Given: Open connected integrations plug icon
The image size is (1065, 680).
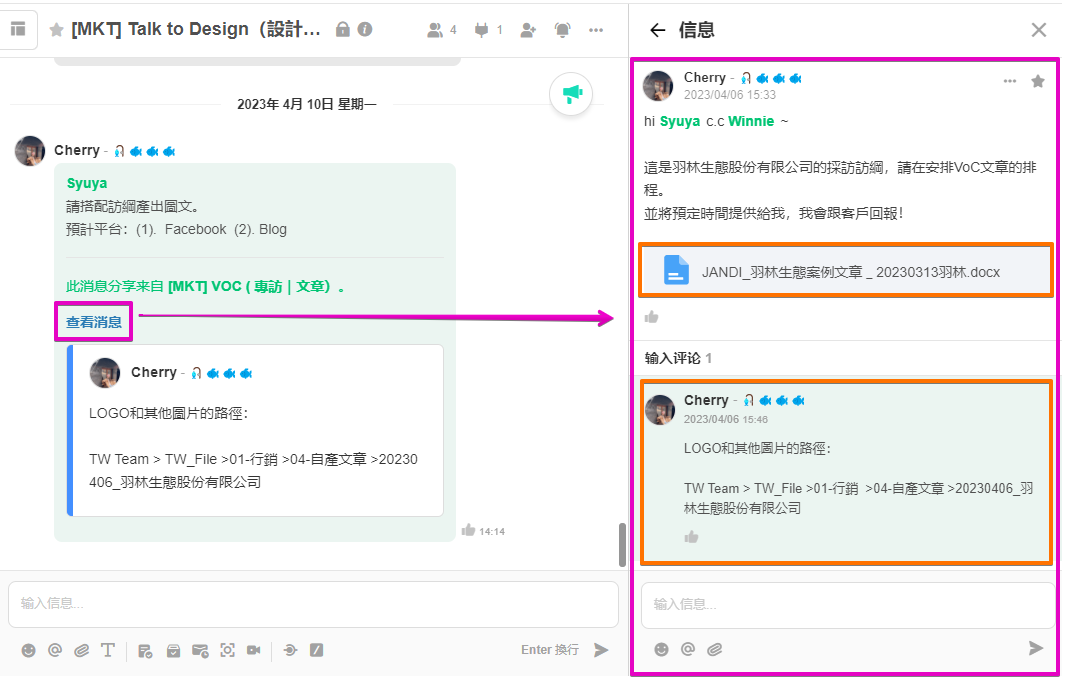Looking at the screenshot, I should pyautogui.click(x=488, y=30).
